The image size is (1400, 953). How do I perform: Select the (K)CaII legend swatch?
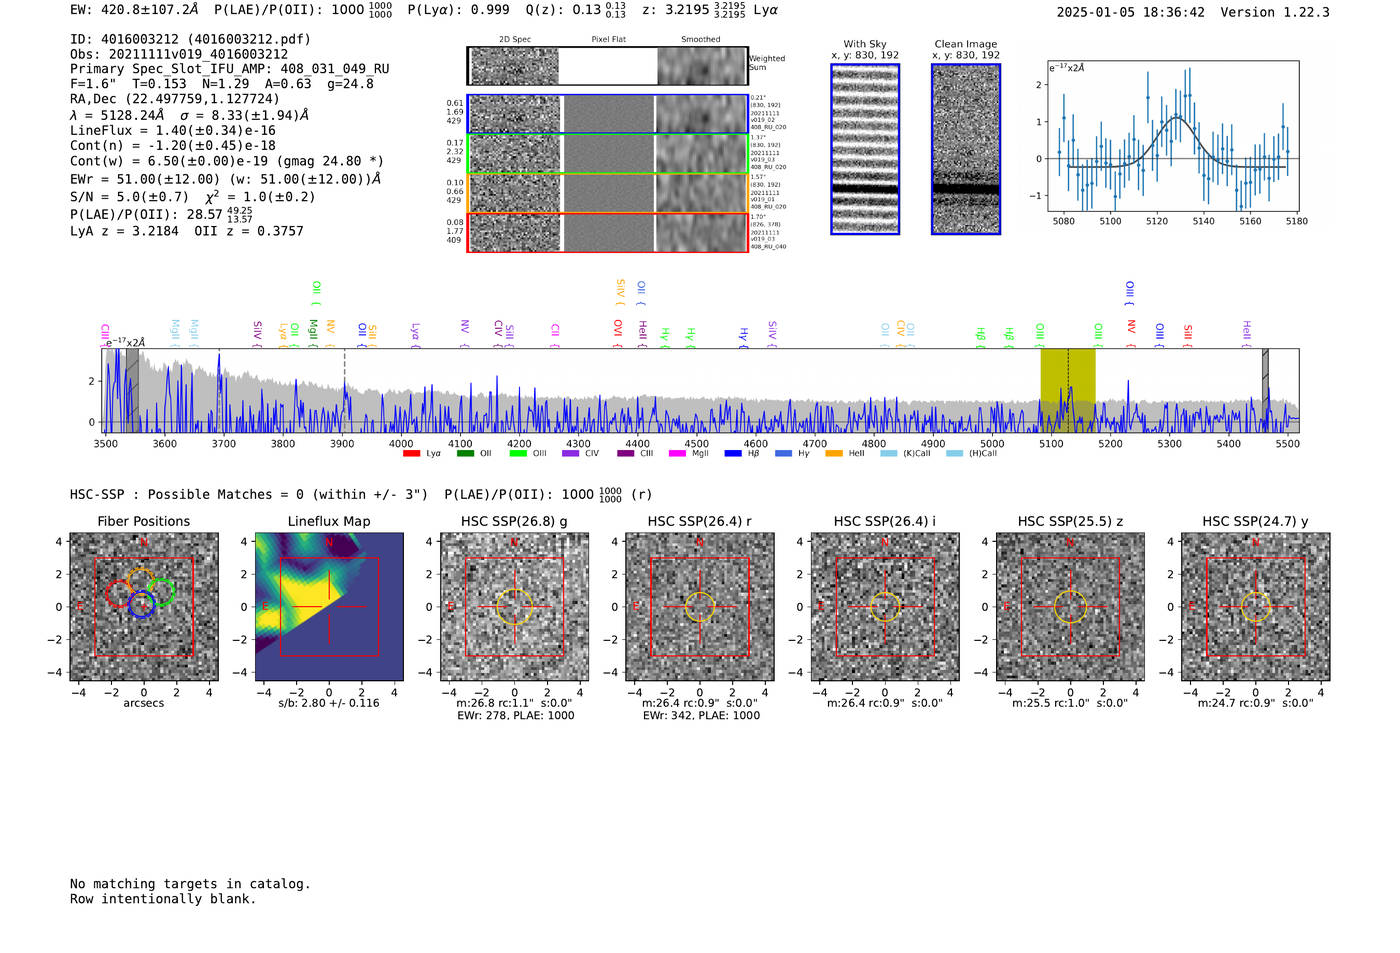click(x=888, y=454)
